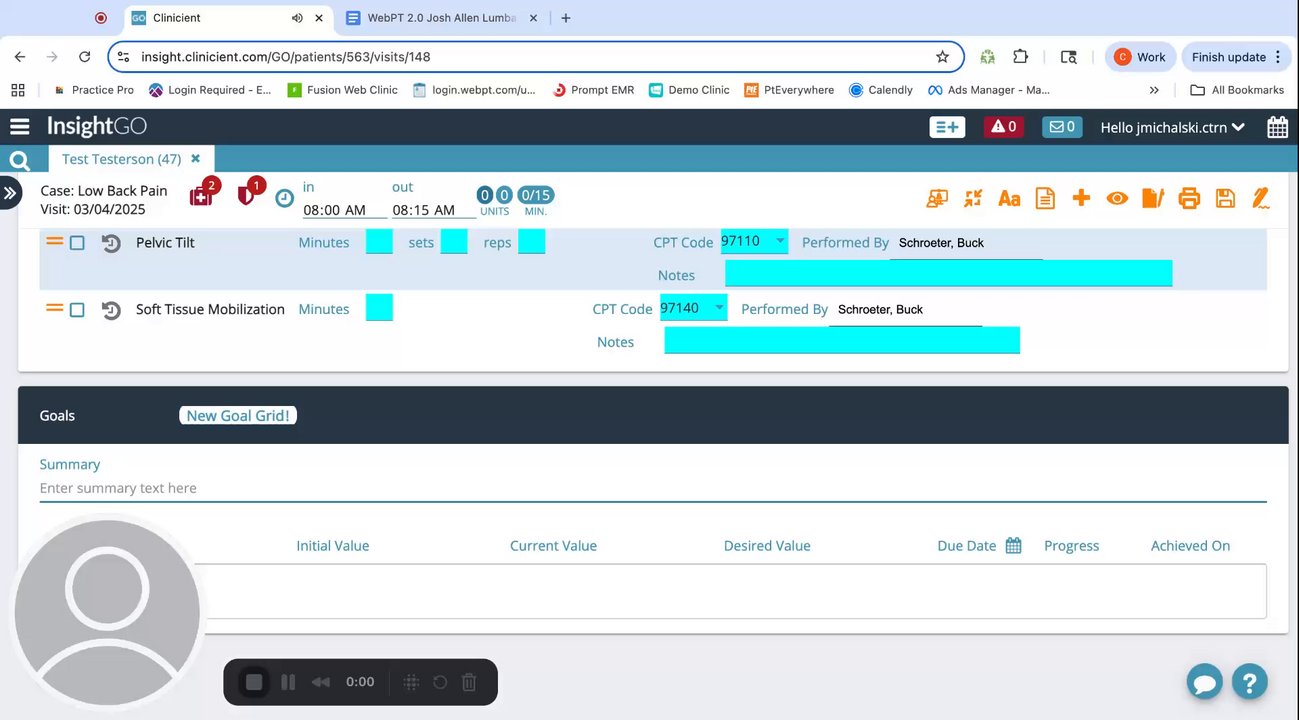1299x720 pixels.
Task: Open the Prompt EMR bookmark
Action: pos(593,90)
